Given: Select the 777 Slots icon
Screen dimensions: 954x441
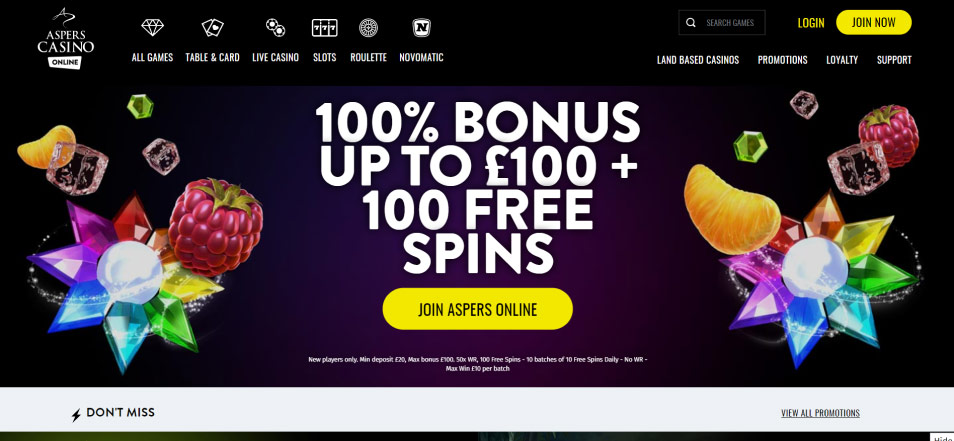Looking at the screenshot, I should tap(324, 28).
